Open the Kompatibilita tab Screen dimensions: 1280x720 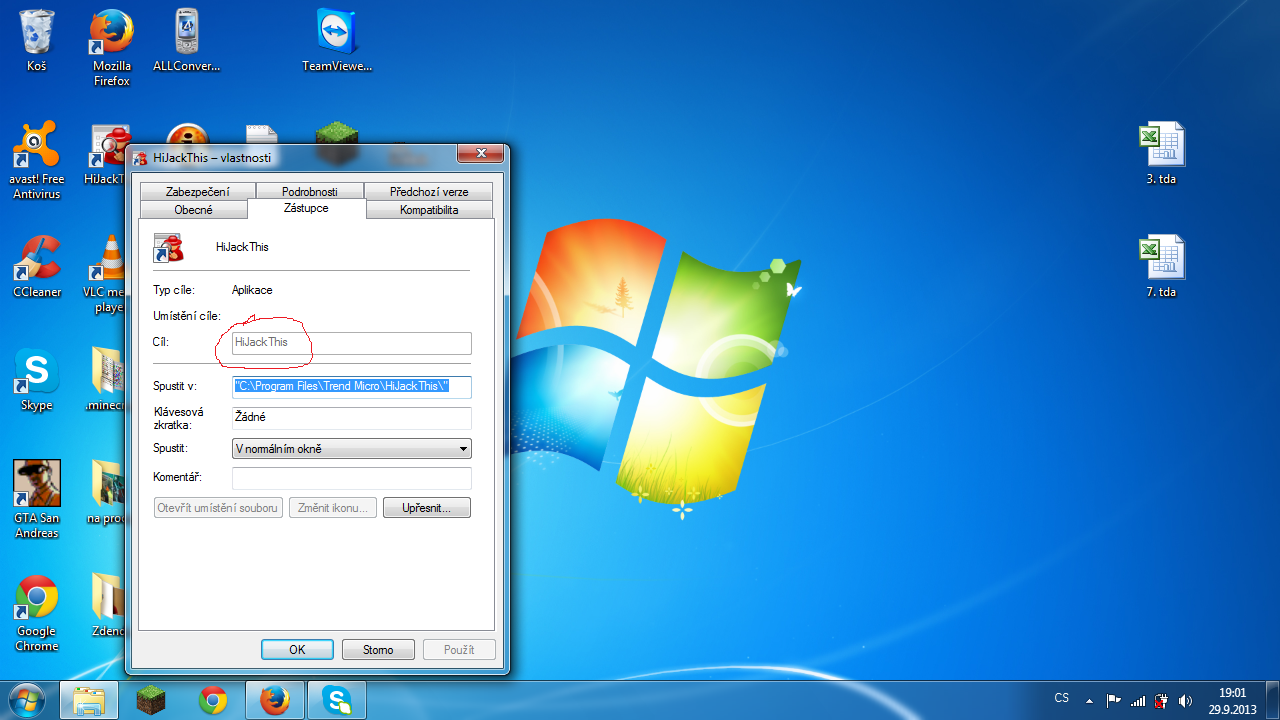click(x=429, y=210)
